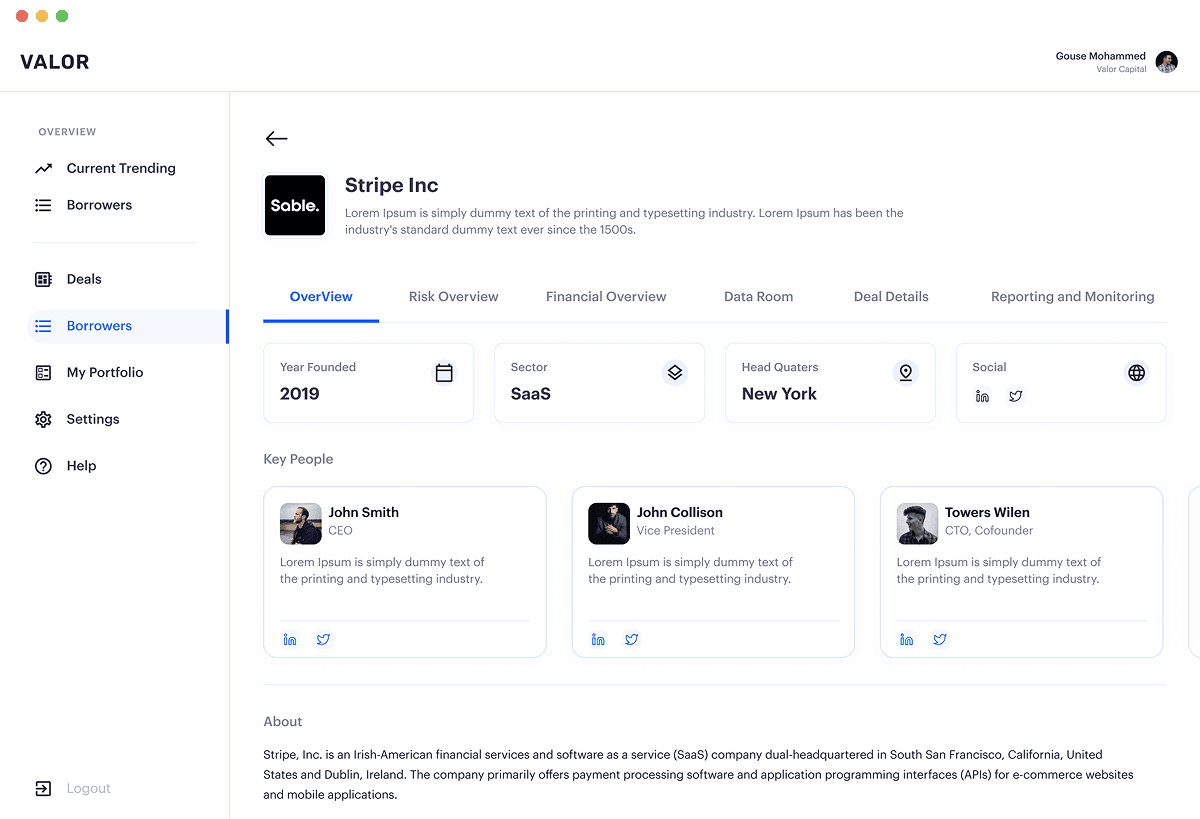The height and width of the screenshot is (819, 1200).
Task: Open the Data Room tab
Action: tap(758, 297)
